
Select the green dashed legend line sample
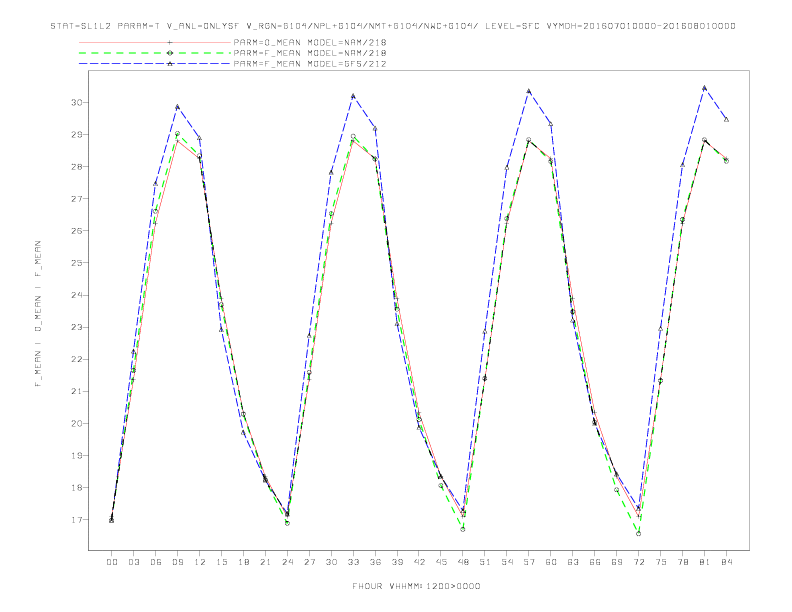click(x=155, y=53)
